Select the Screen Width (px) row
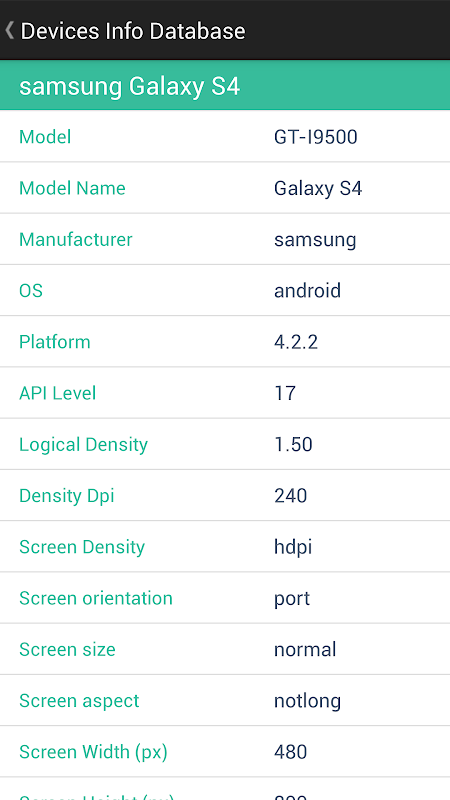 pyautogui.click(x=225, y=752)
